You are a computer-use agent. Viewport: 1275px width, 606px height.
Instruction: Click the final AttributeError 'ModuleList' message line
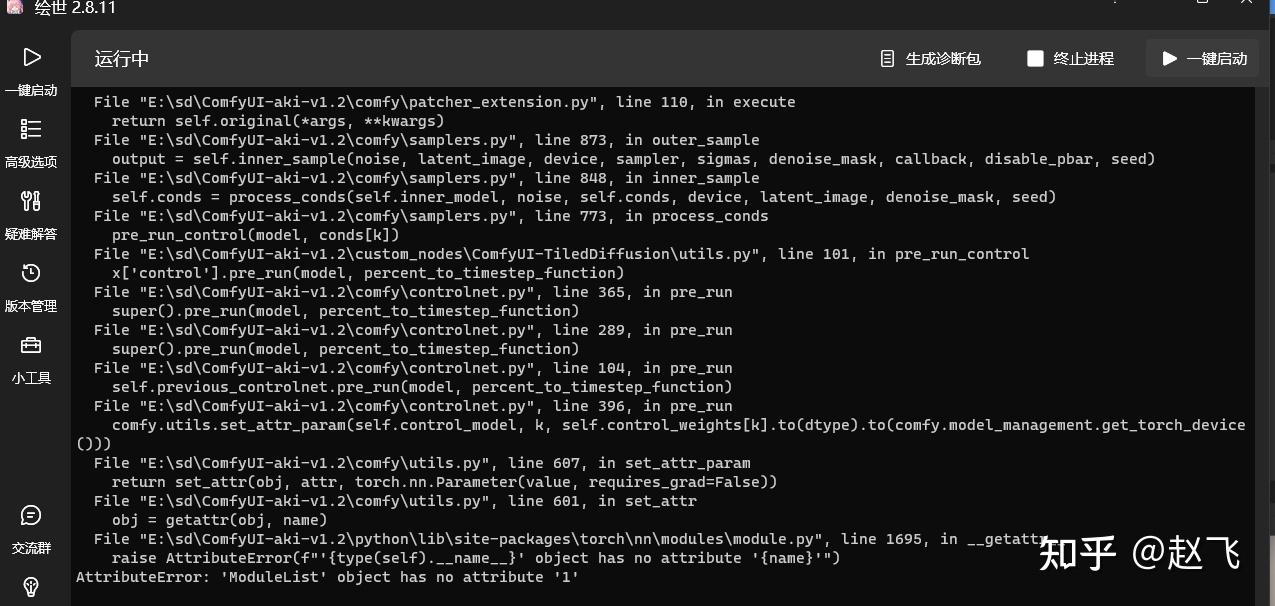click(x=327, y=577)
